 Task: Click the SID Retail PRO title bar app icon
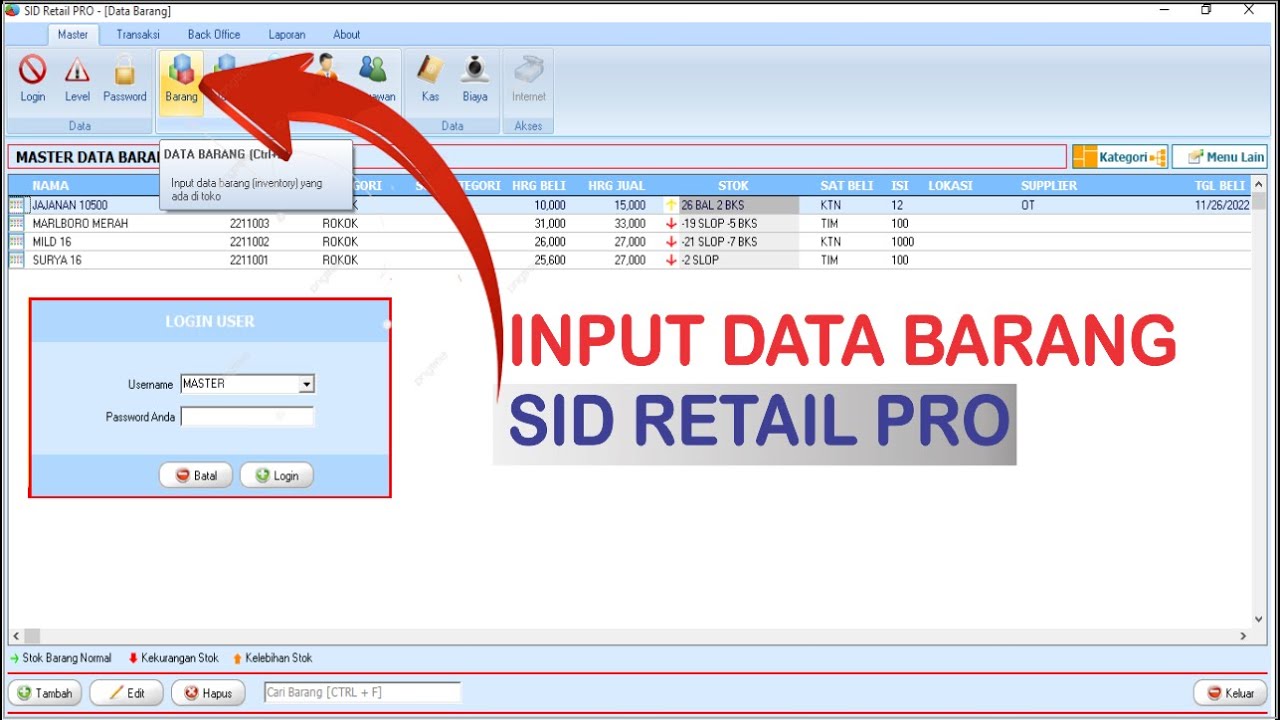pyautogui.click(x=12, y=10)
